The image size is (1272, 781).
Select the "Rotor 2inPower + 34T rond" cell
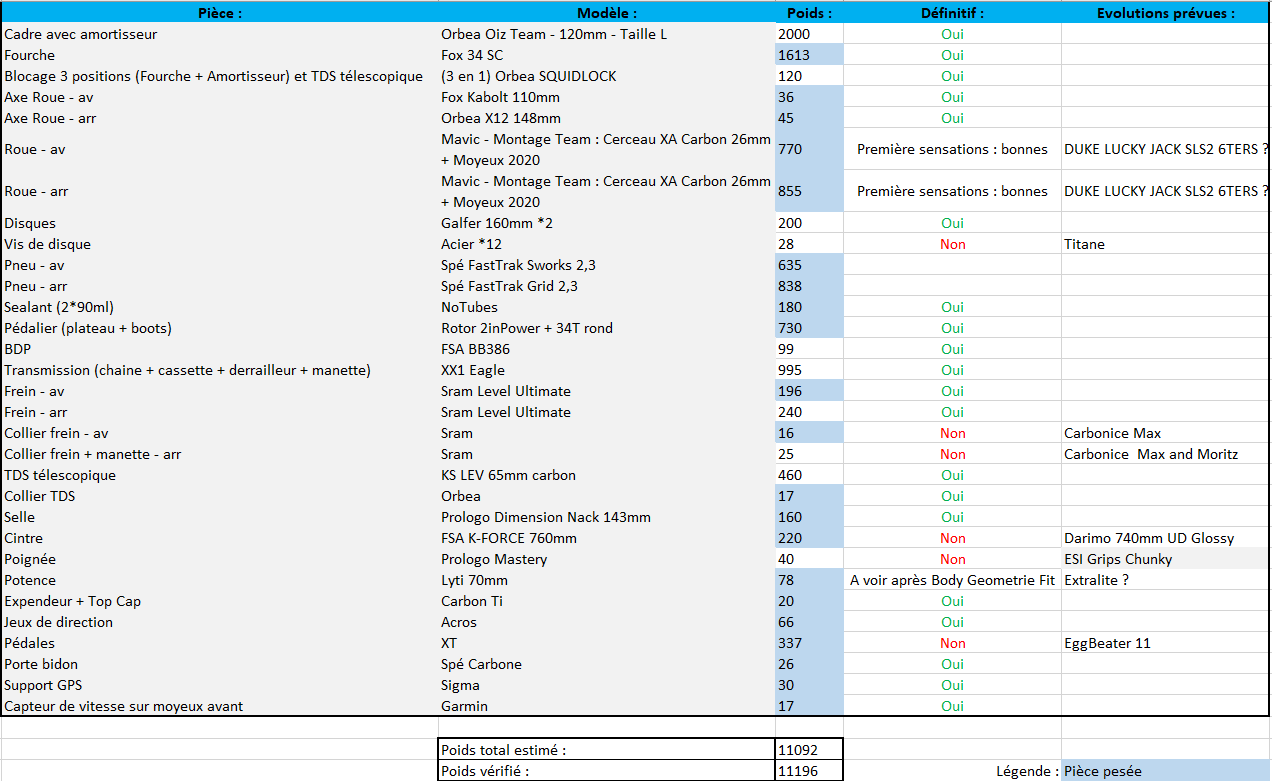[606, 328]
